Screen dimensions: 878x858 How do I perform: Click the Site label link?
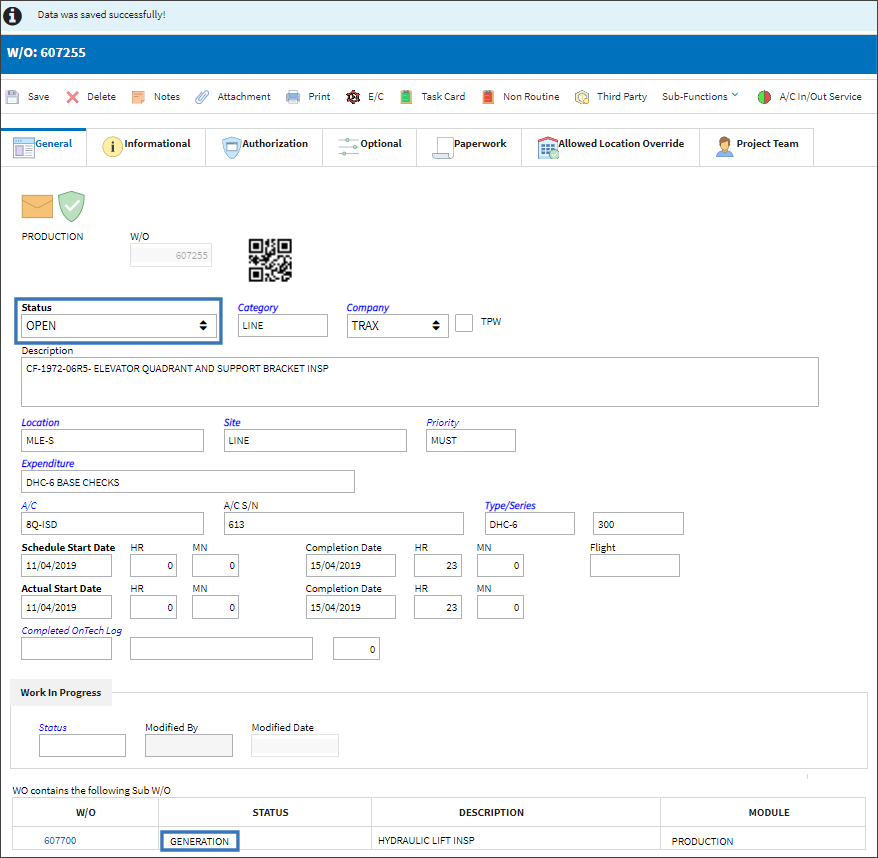coord(232,422)
